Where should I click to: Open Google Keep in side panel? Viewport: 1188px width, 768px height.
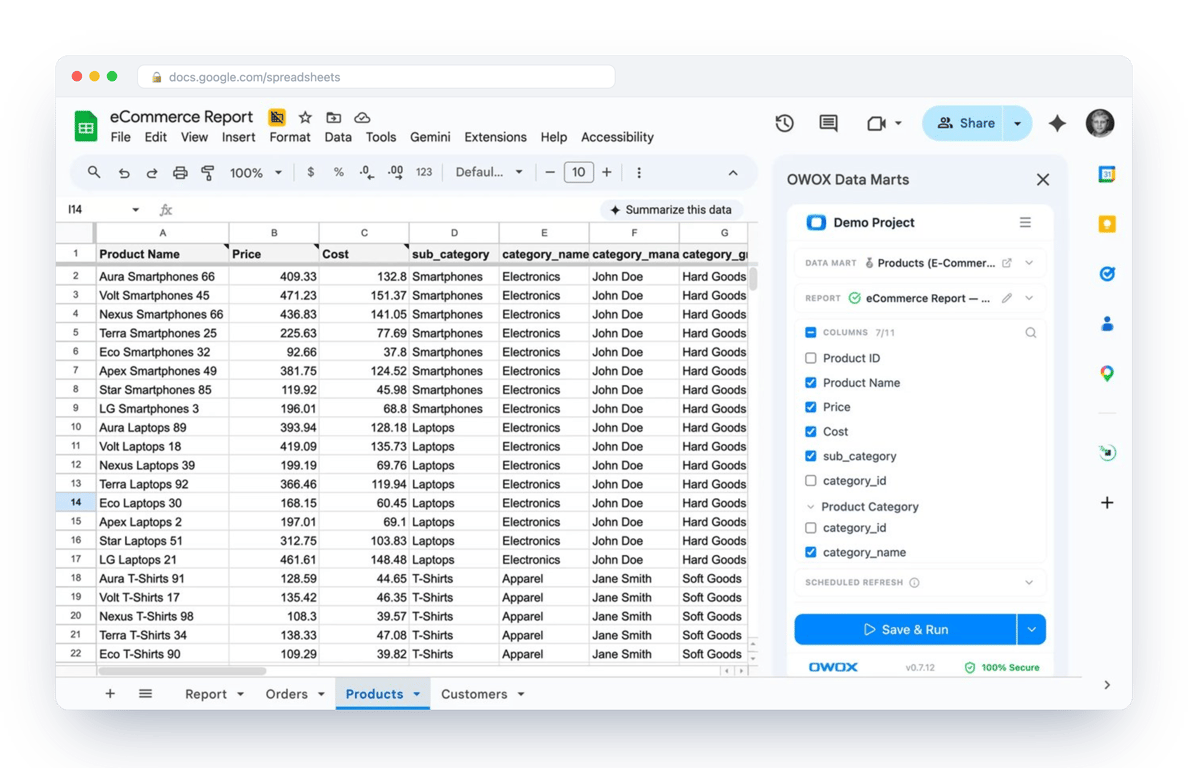click(x=1107, y=223)
